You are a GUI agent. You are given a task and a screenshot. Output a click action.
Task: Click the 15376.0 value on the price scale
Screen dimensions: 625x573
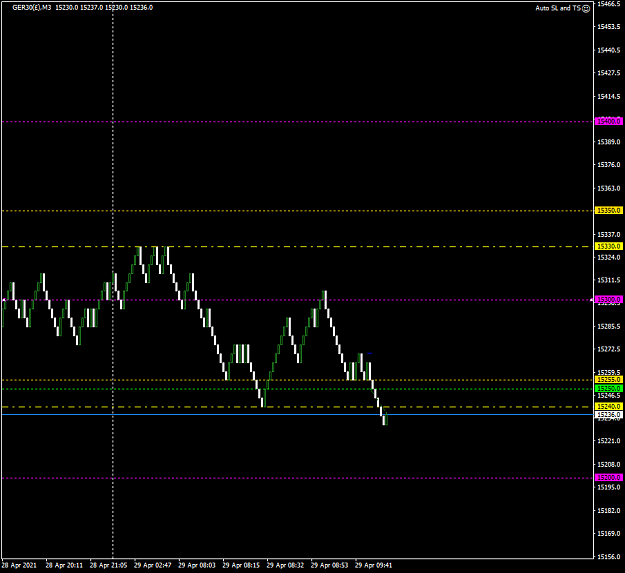(x=608, y=165)
